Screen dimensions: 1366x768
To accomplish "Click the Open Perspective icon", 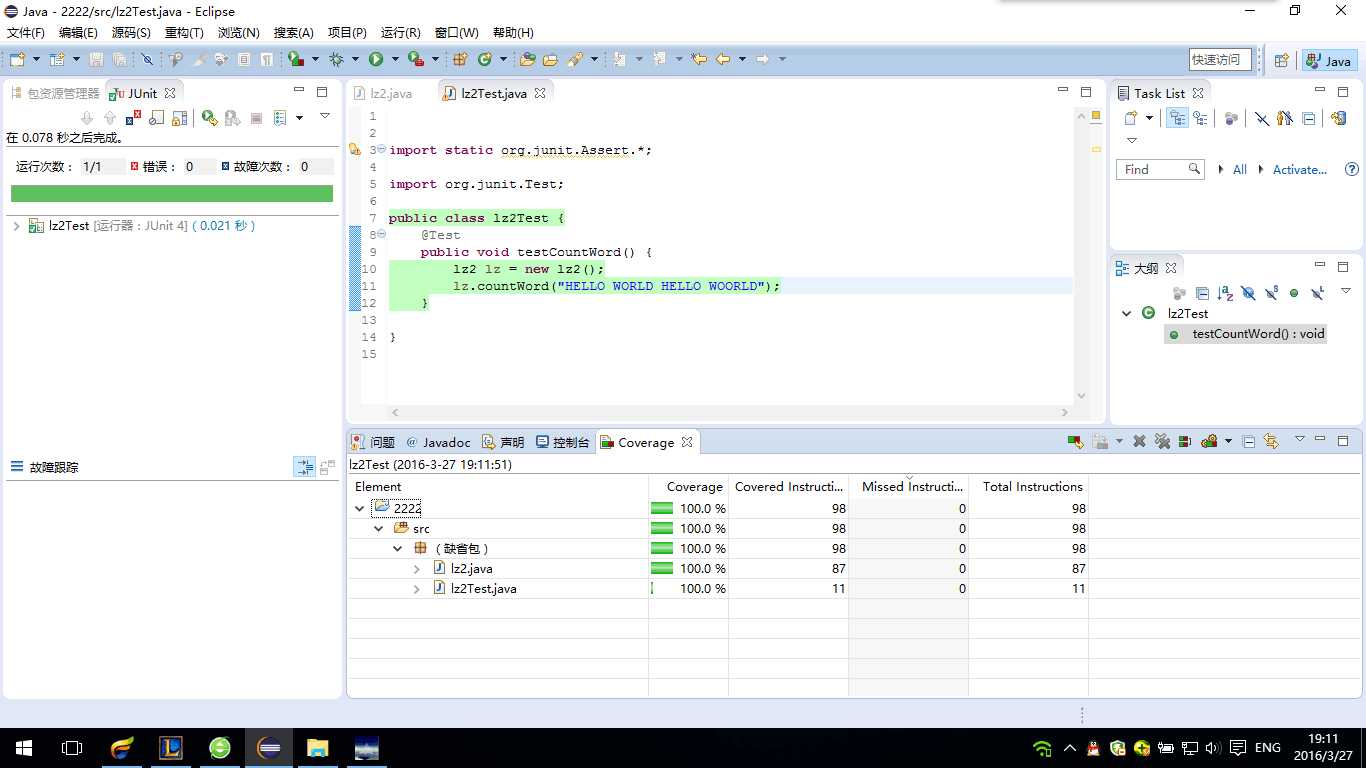I will tap(1281, 60).
